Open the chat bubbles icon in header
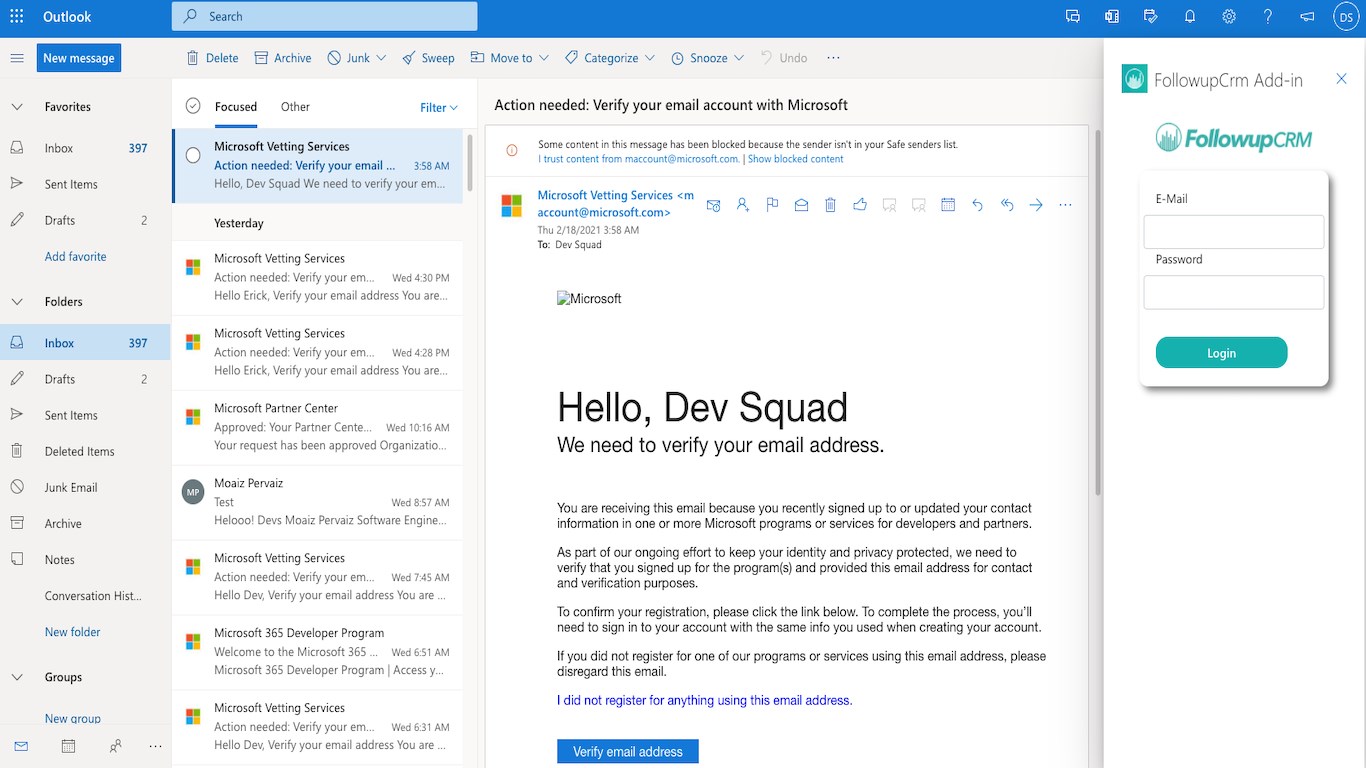 (1073, 16)
